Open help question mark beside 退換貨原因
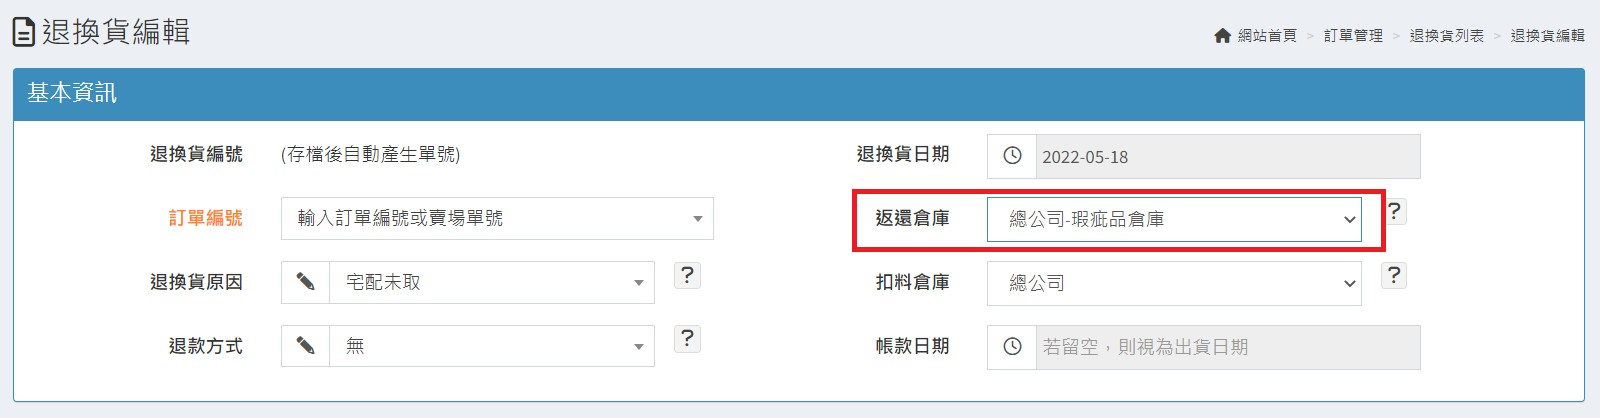This screenshot has height=418, width=1600. [x=687, y=276]
